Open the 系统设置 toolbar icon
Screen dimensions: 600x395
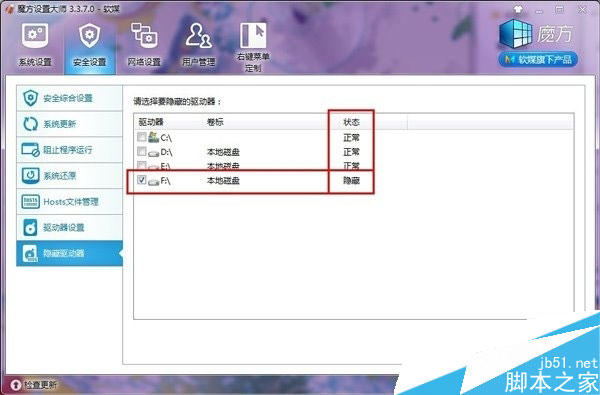(35, 36)
